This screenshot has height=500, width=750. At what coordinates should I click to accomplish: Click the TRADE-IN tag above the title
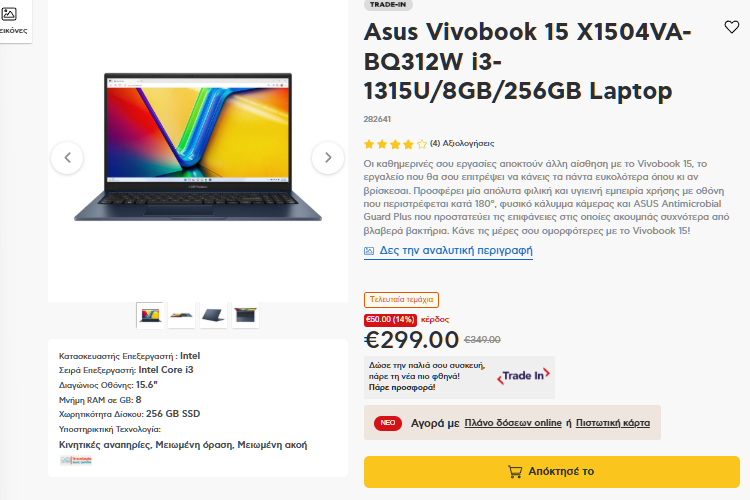(388, 5)
